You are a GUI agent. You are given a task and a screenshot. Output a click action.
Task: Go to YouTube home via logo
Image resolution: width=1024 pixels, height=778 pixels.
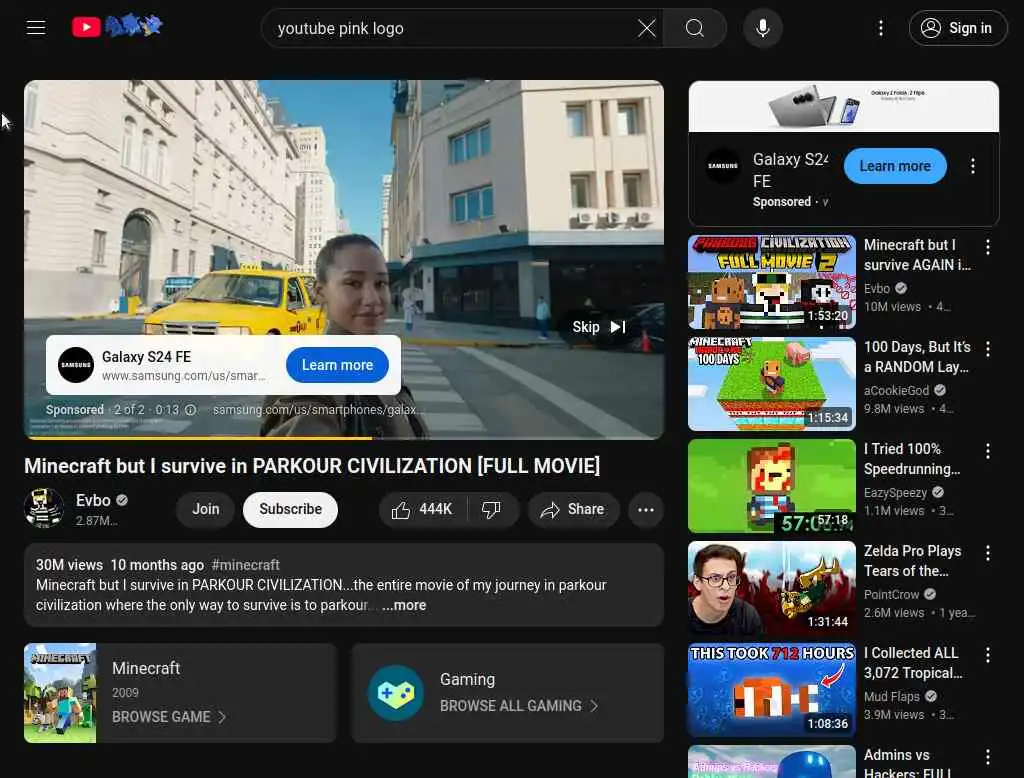(117, 27)
